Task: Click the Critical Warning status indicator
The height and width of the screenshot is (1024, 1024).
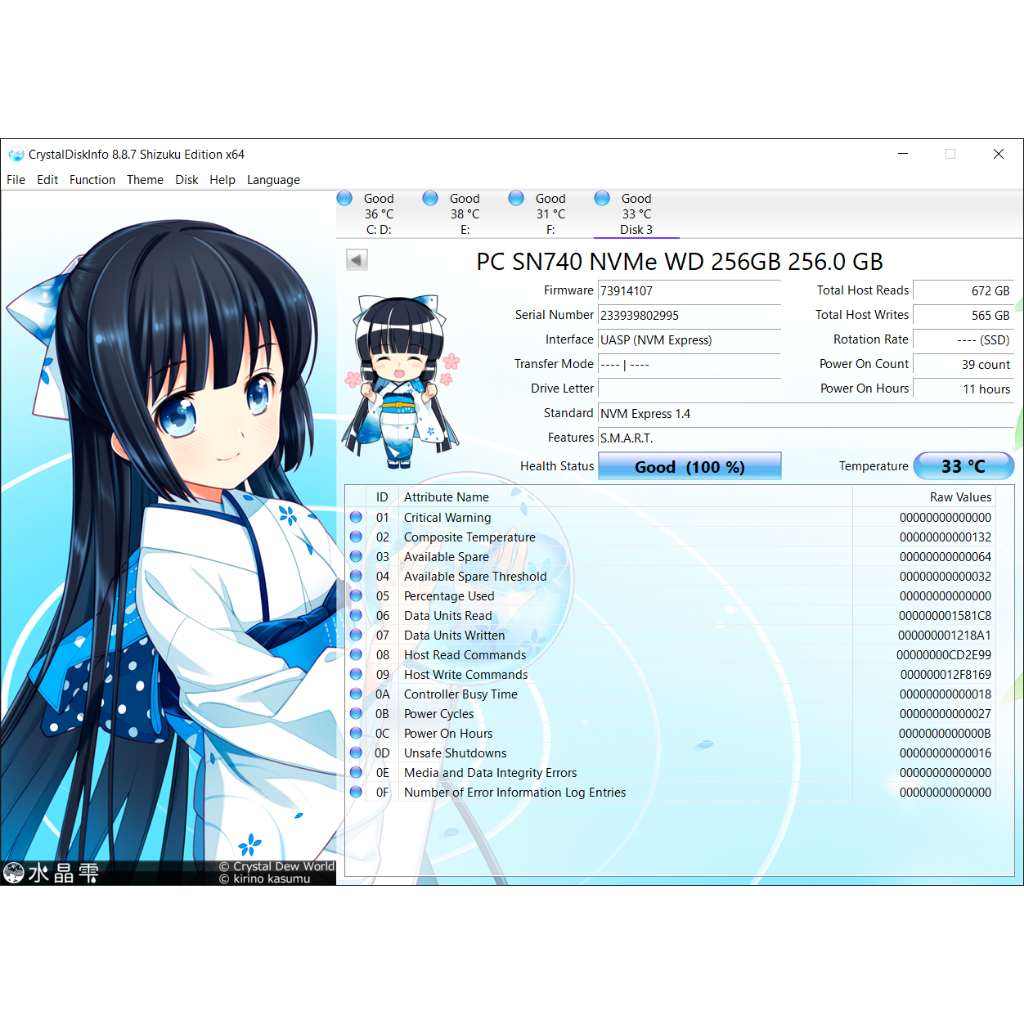Action: click(x=356, y=518)
